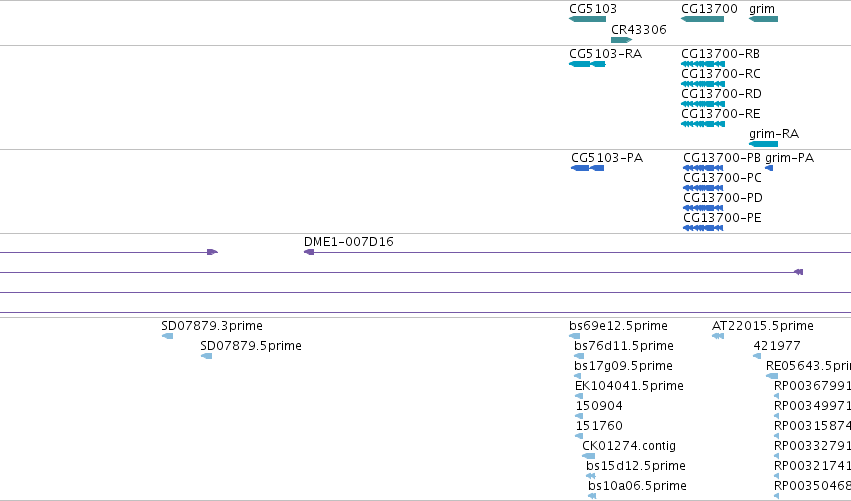Select the bs10a06.5prime EST
Screen dimensions: 851x501
click(x=637, y=486)
